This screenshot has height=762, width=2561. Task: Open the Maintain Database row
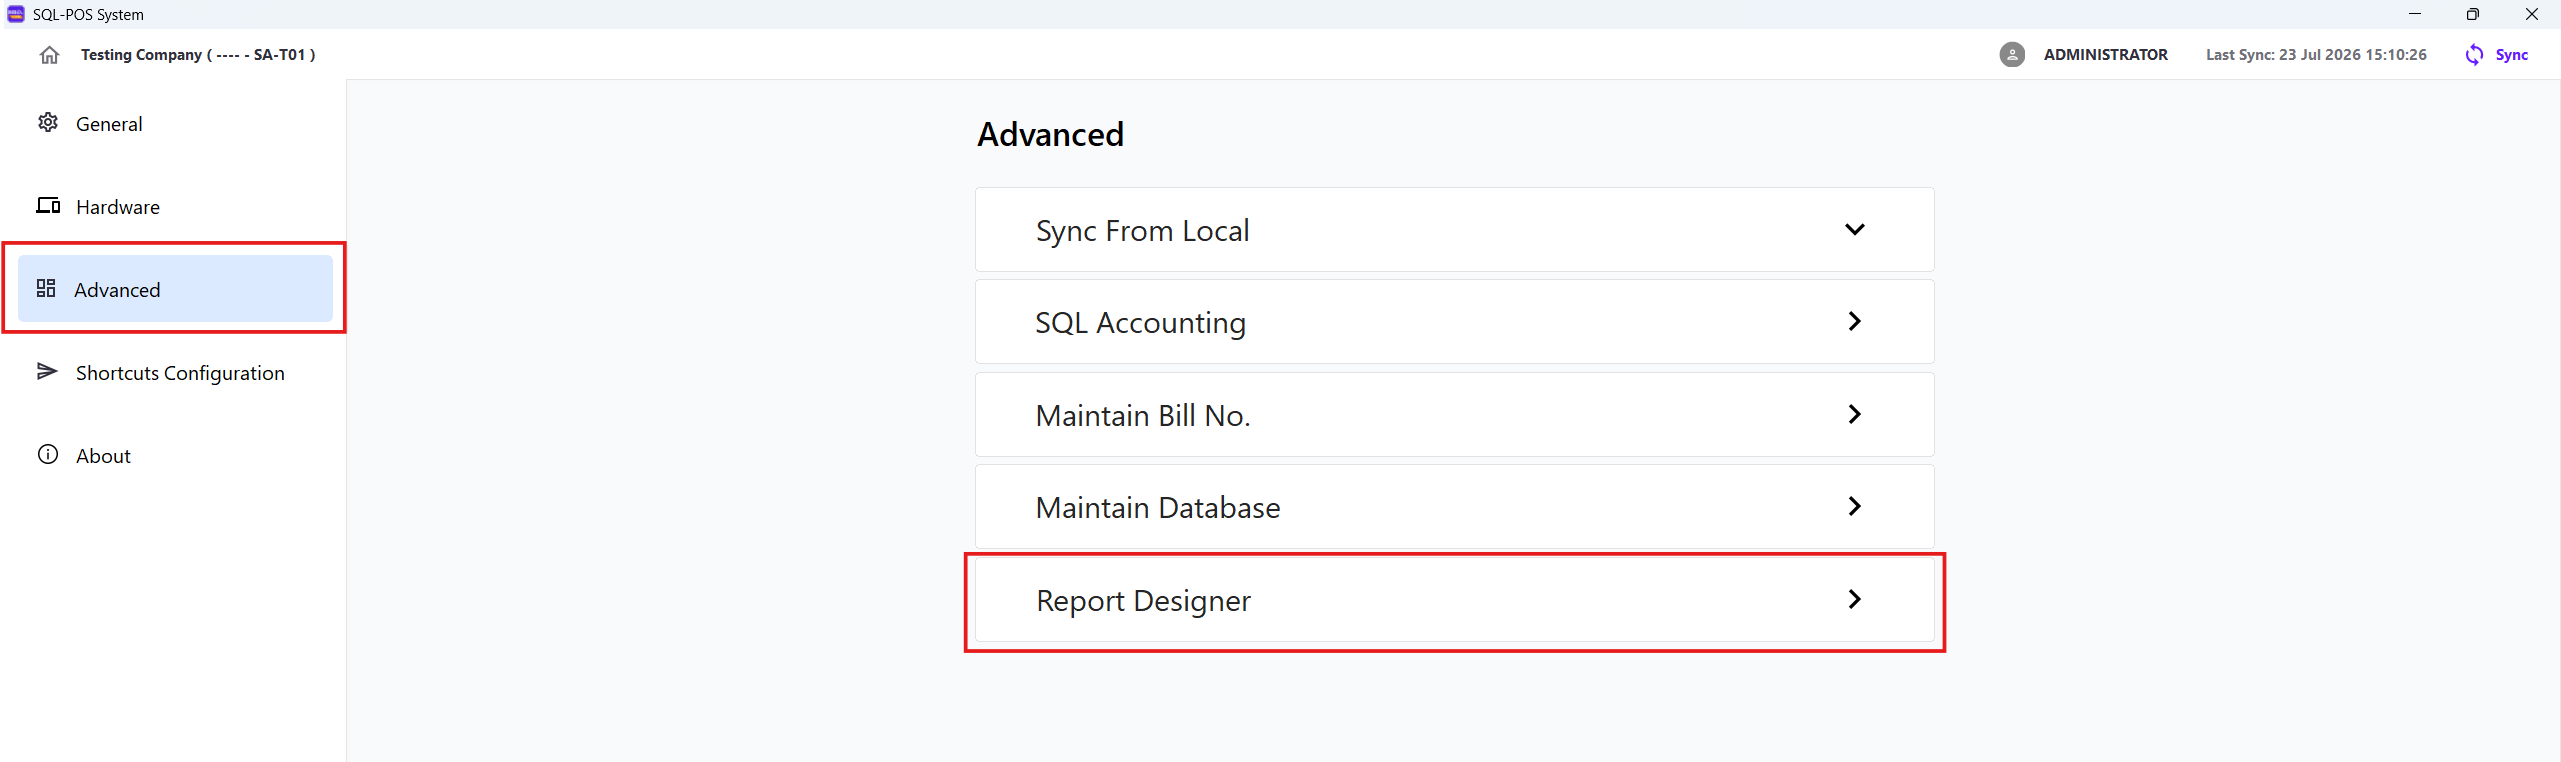click(x=1454, y=507)
